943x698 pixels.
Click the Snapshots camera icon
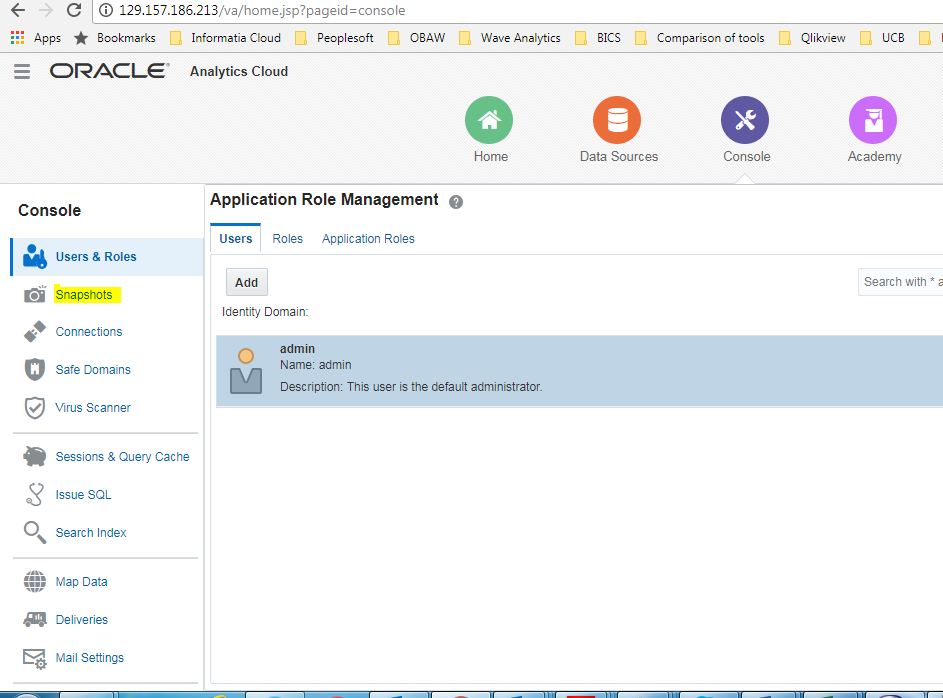(x=35, y=295)
